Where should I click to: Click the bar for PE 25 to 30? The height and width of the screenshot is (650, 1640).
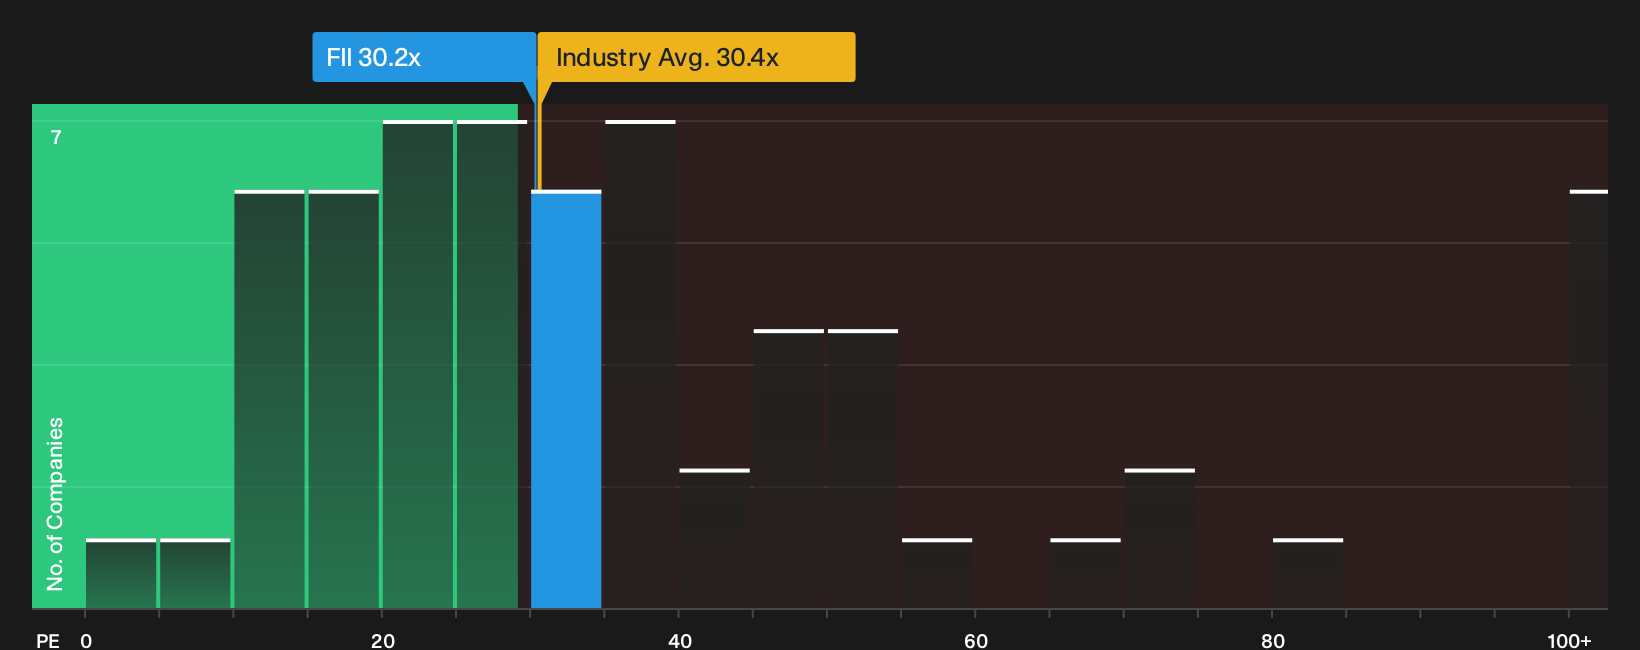[x=492, y=364]
